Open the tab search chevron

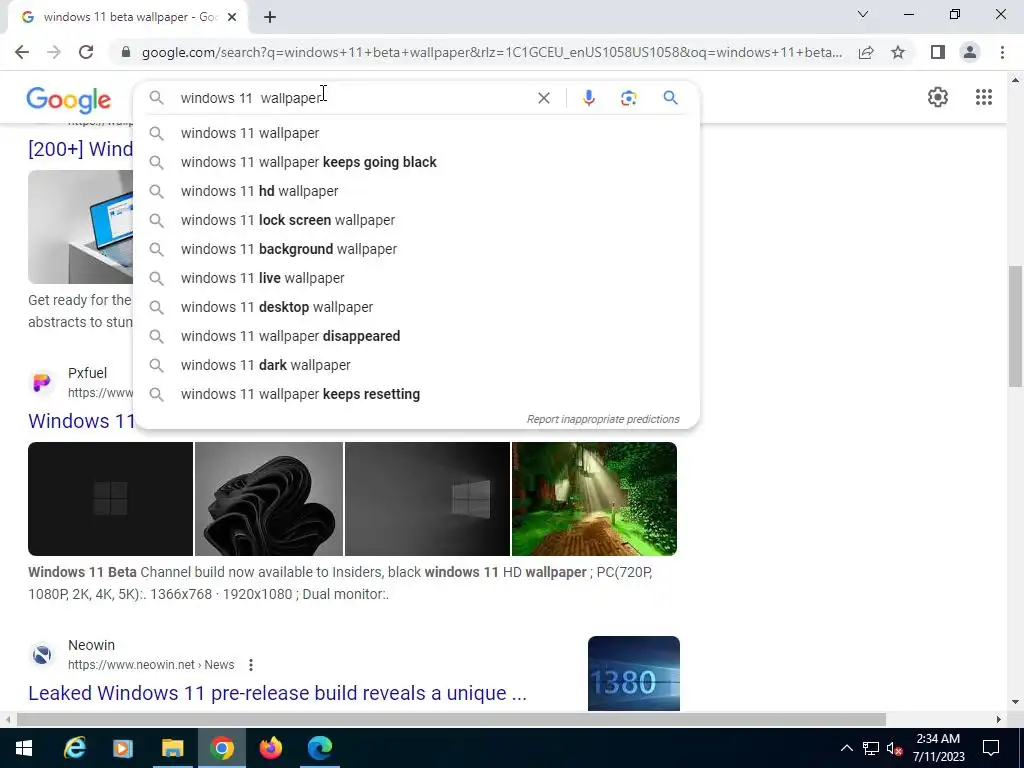pyautogui.click(x=863, y=14)
